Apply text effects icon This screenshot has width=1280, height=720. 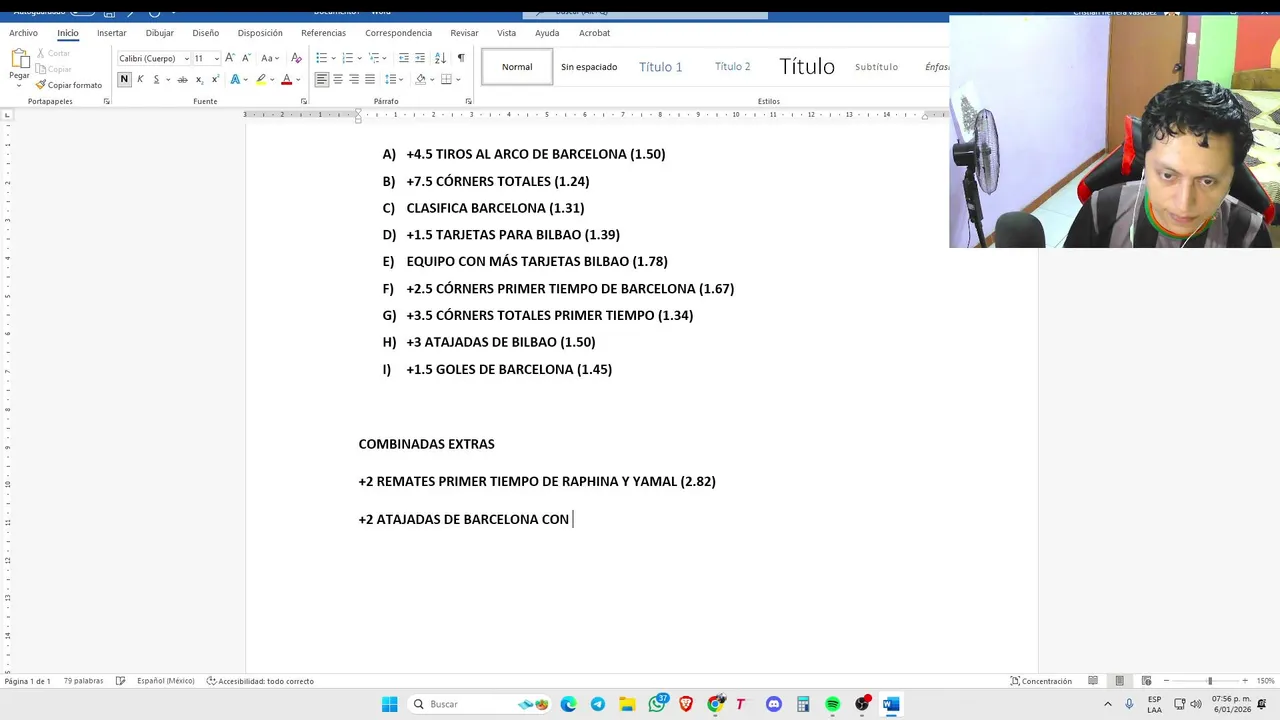point(236,79)
